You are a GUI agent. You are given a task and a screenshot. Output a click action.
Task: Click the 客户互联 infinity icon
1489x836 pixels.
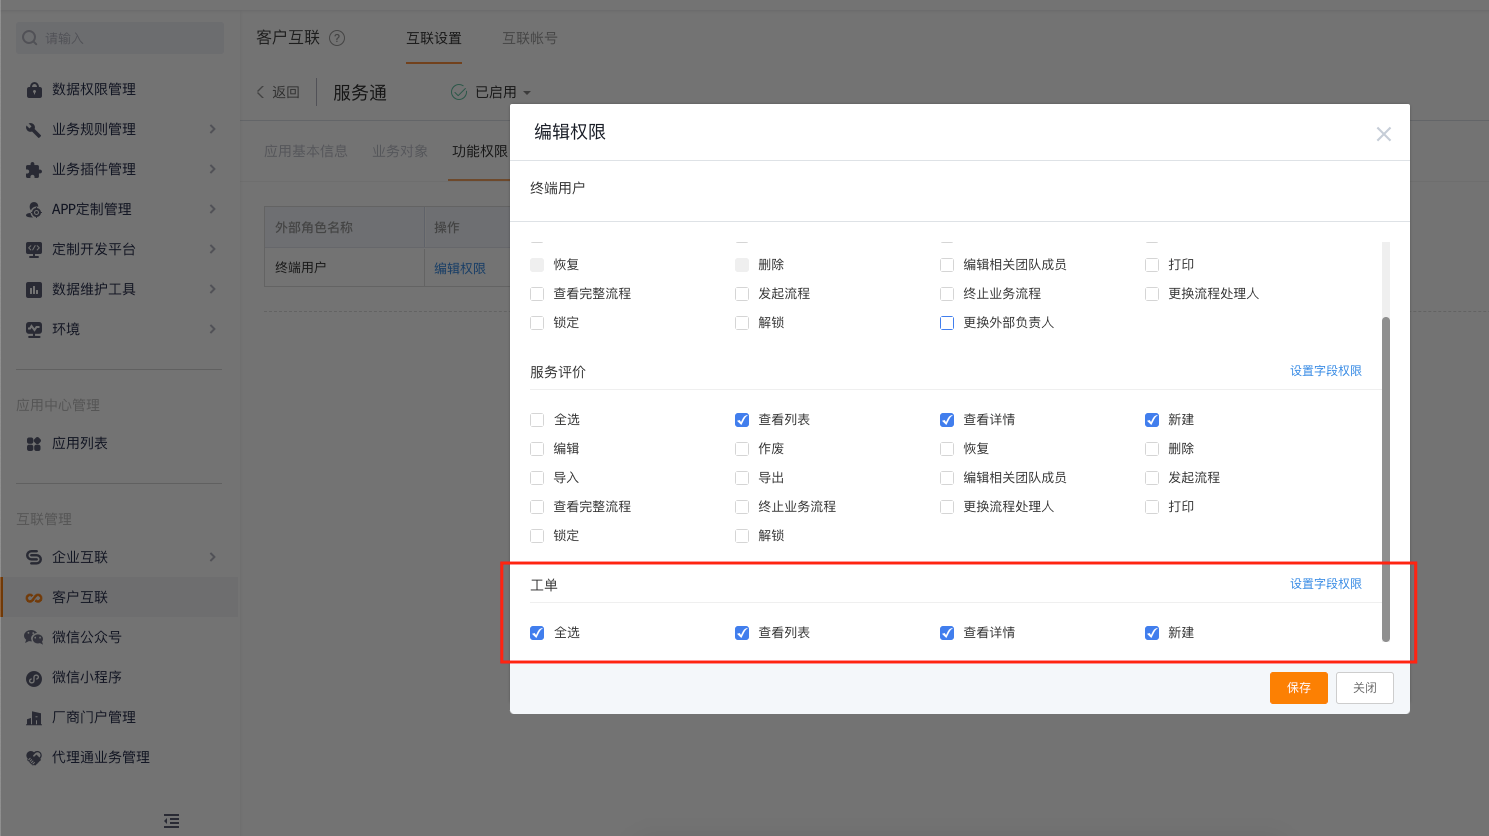pos(34,597)
